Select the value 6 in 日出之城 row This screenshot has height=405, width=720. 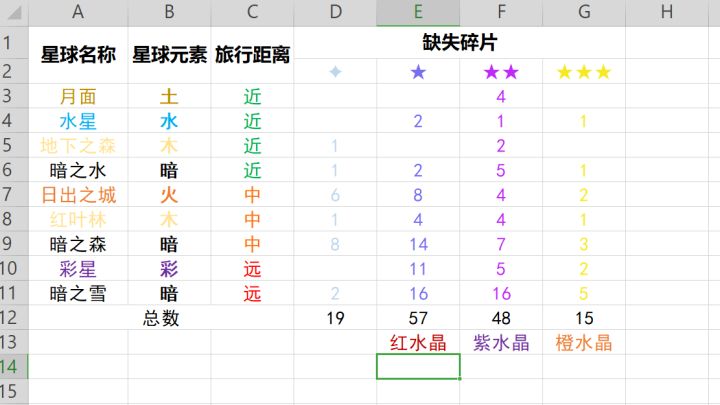pyautogui.click(x=335, y=195)
